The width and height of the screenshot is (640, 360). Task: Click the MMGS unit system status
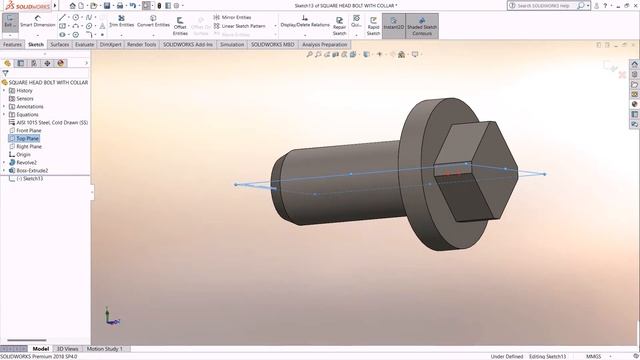coord(593,356)
